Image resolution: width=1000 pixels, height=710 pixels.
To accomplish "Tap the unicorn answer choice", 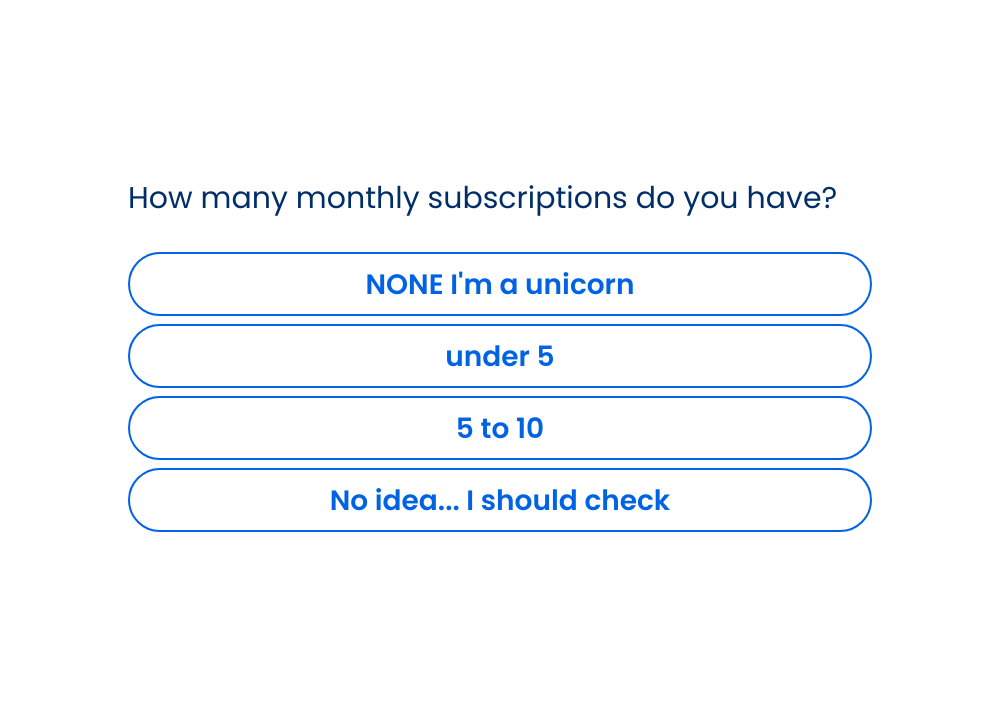I will pos(499,284).
